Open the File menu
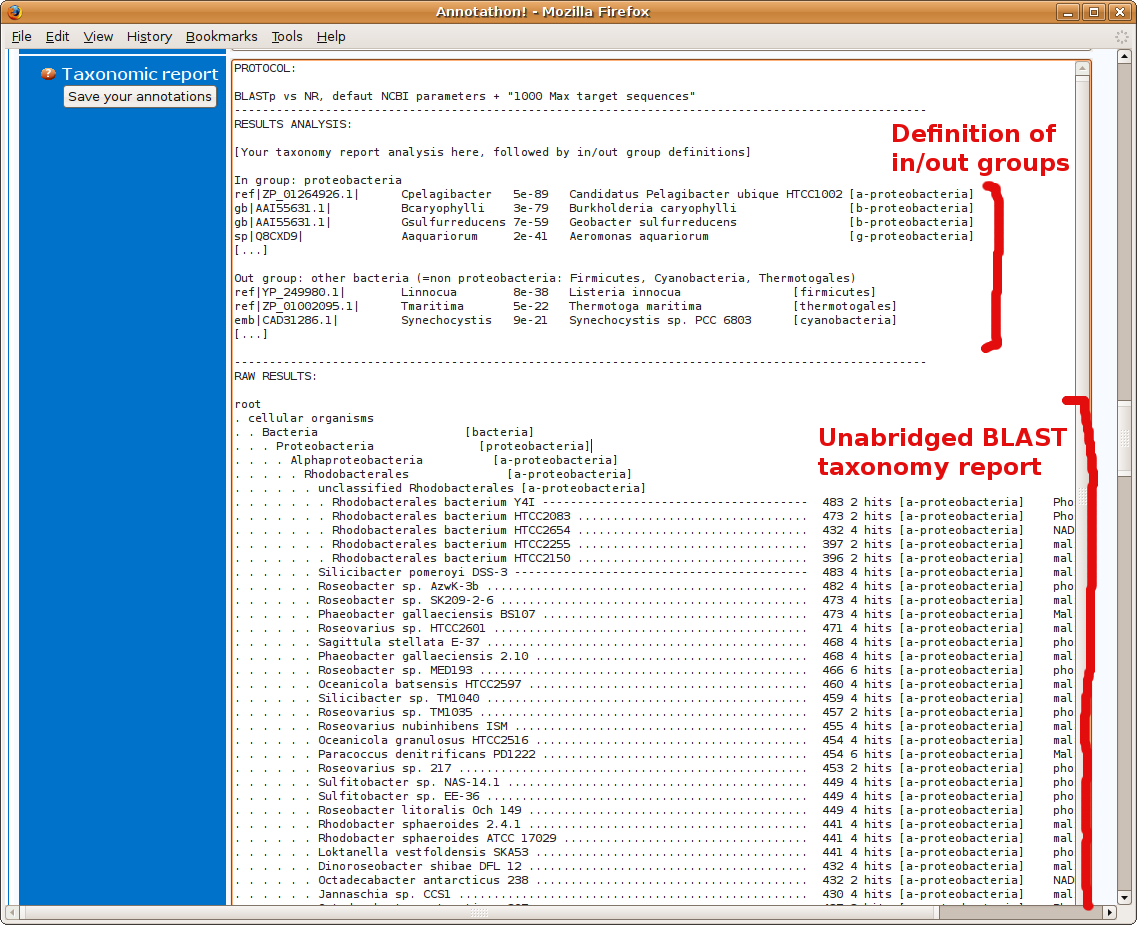1137x925 pixels. pyautogui.click(x=22, y=36)
